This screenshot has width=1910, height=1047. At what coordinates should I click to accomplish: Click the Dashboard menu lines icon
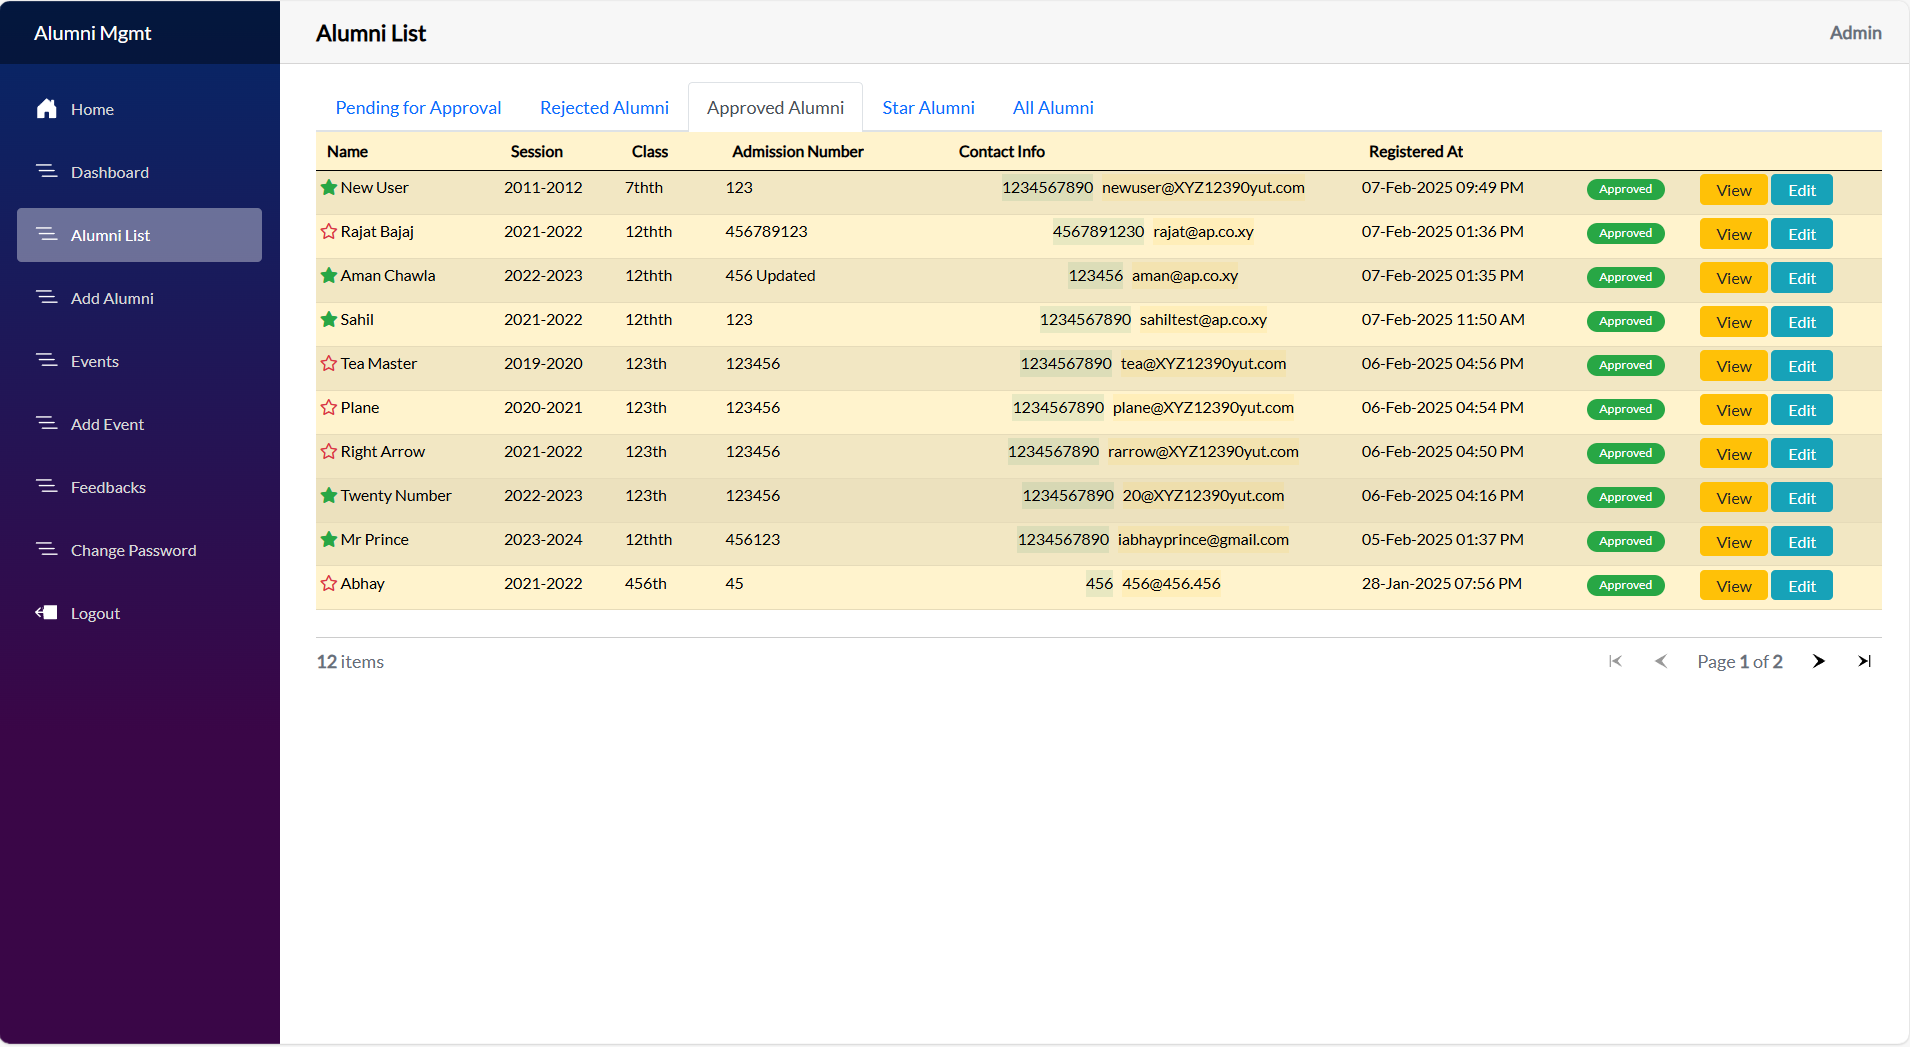pyautogui.click(x=47, y=172)
